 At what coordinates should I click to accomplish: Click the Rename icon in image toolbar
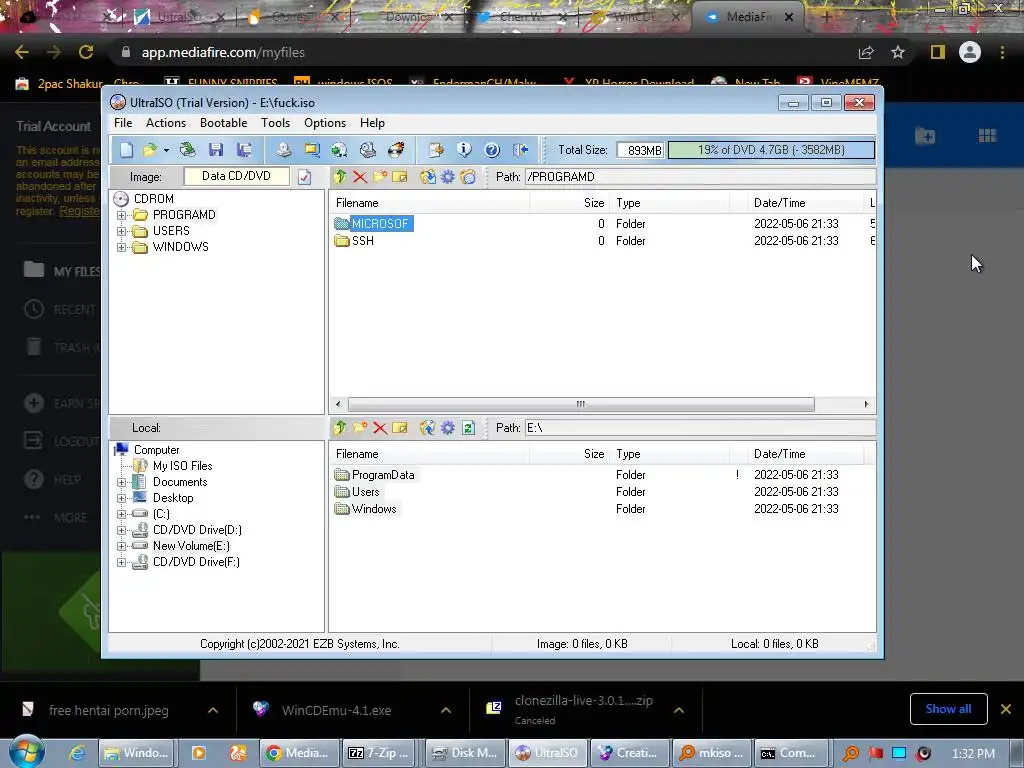(400, 177)
